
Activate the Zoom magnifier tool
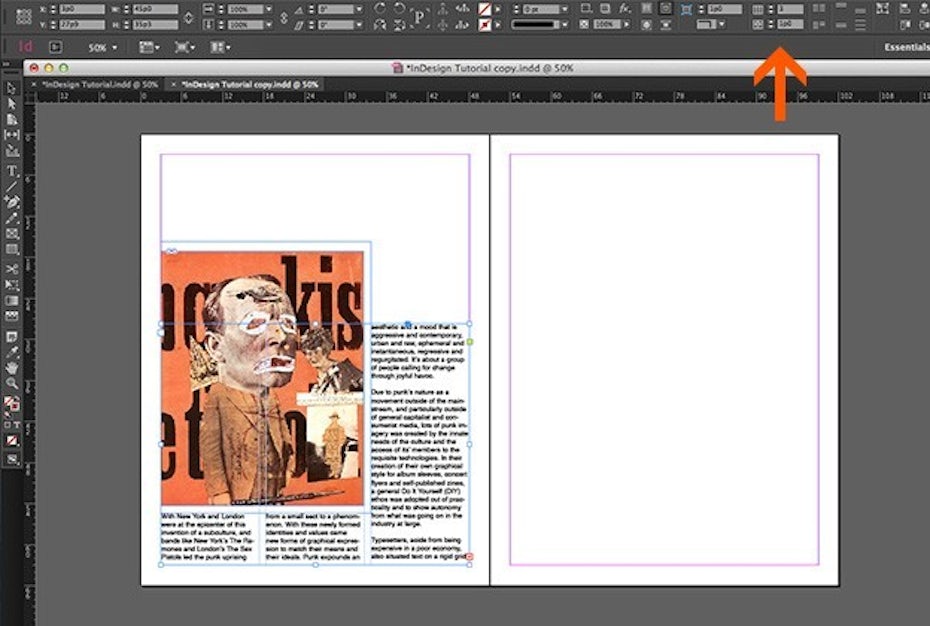coord(12,382)
